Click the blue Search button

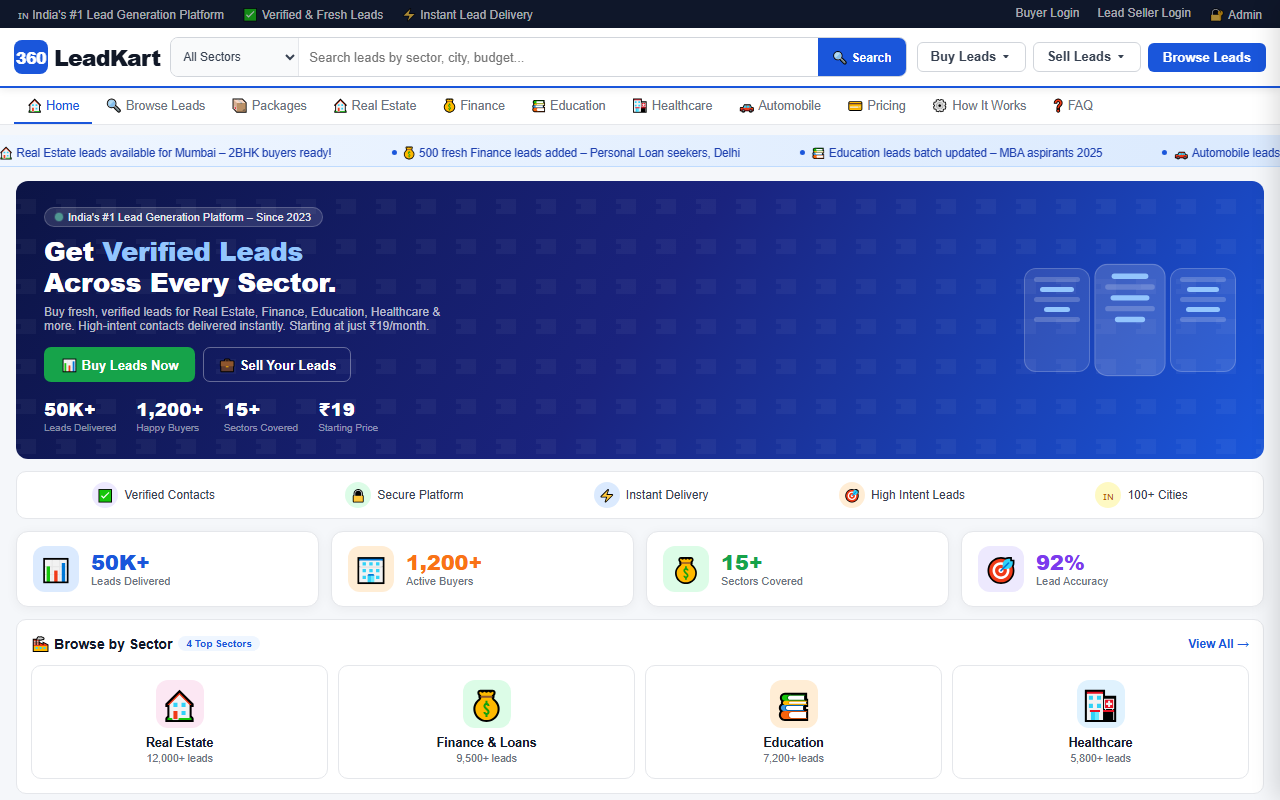tap(862, 57)
